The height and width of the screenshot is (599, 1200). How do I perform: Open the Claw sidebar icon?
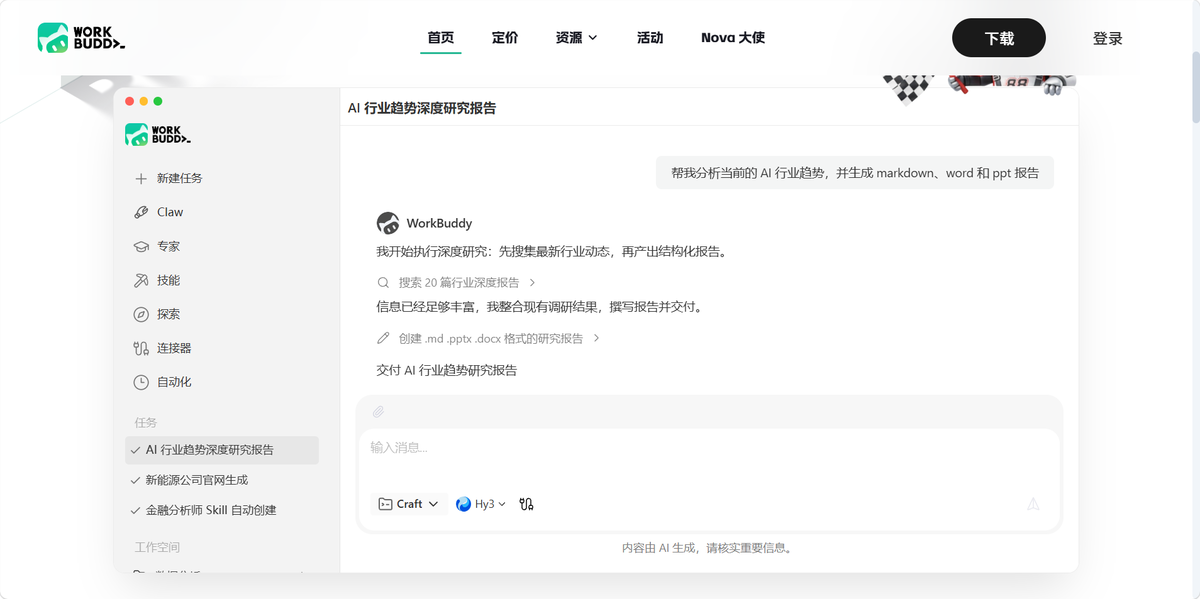coord(141,212)
